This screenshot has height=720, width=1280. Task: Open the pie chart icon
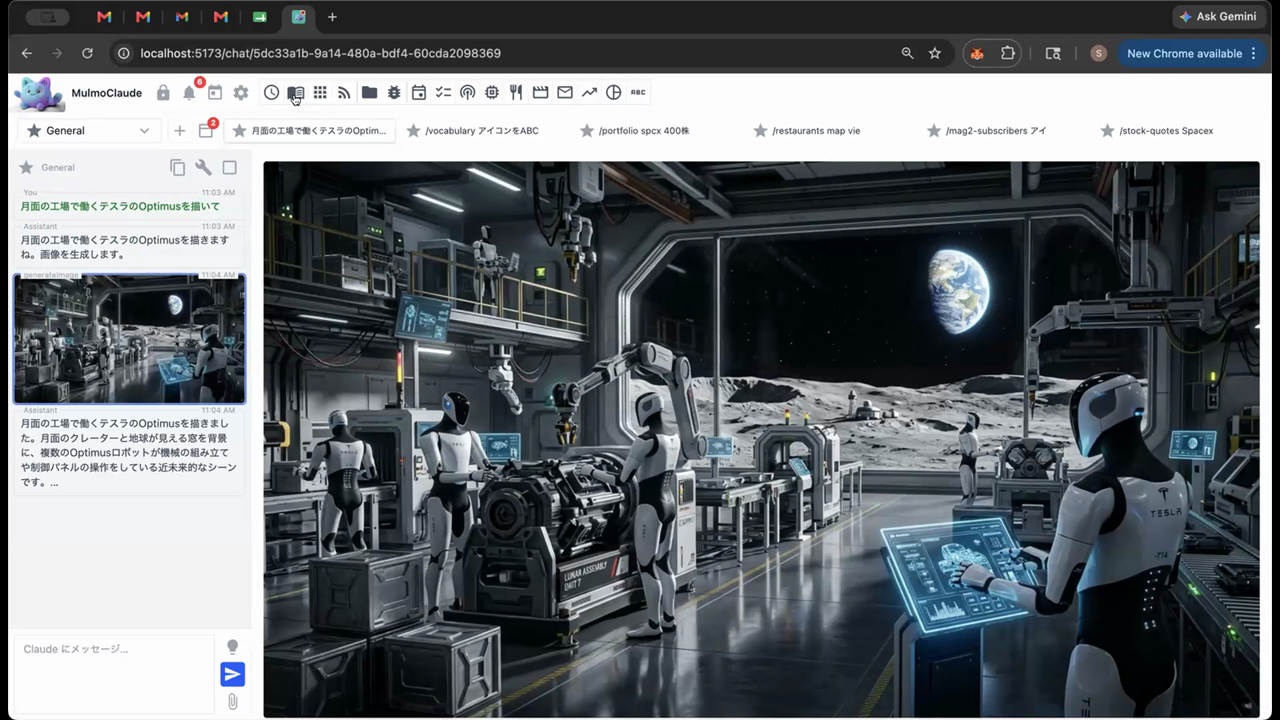(614, 93)
